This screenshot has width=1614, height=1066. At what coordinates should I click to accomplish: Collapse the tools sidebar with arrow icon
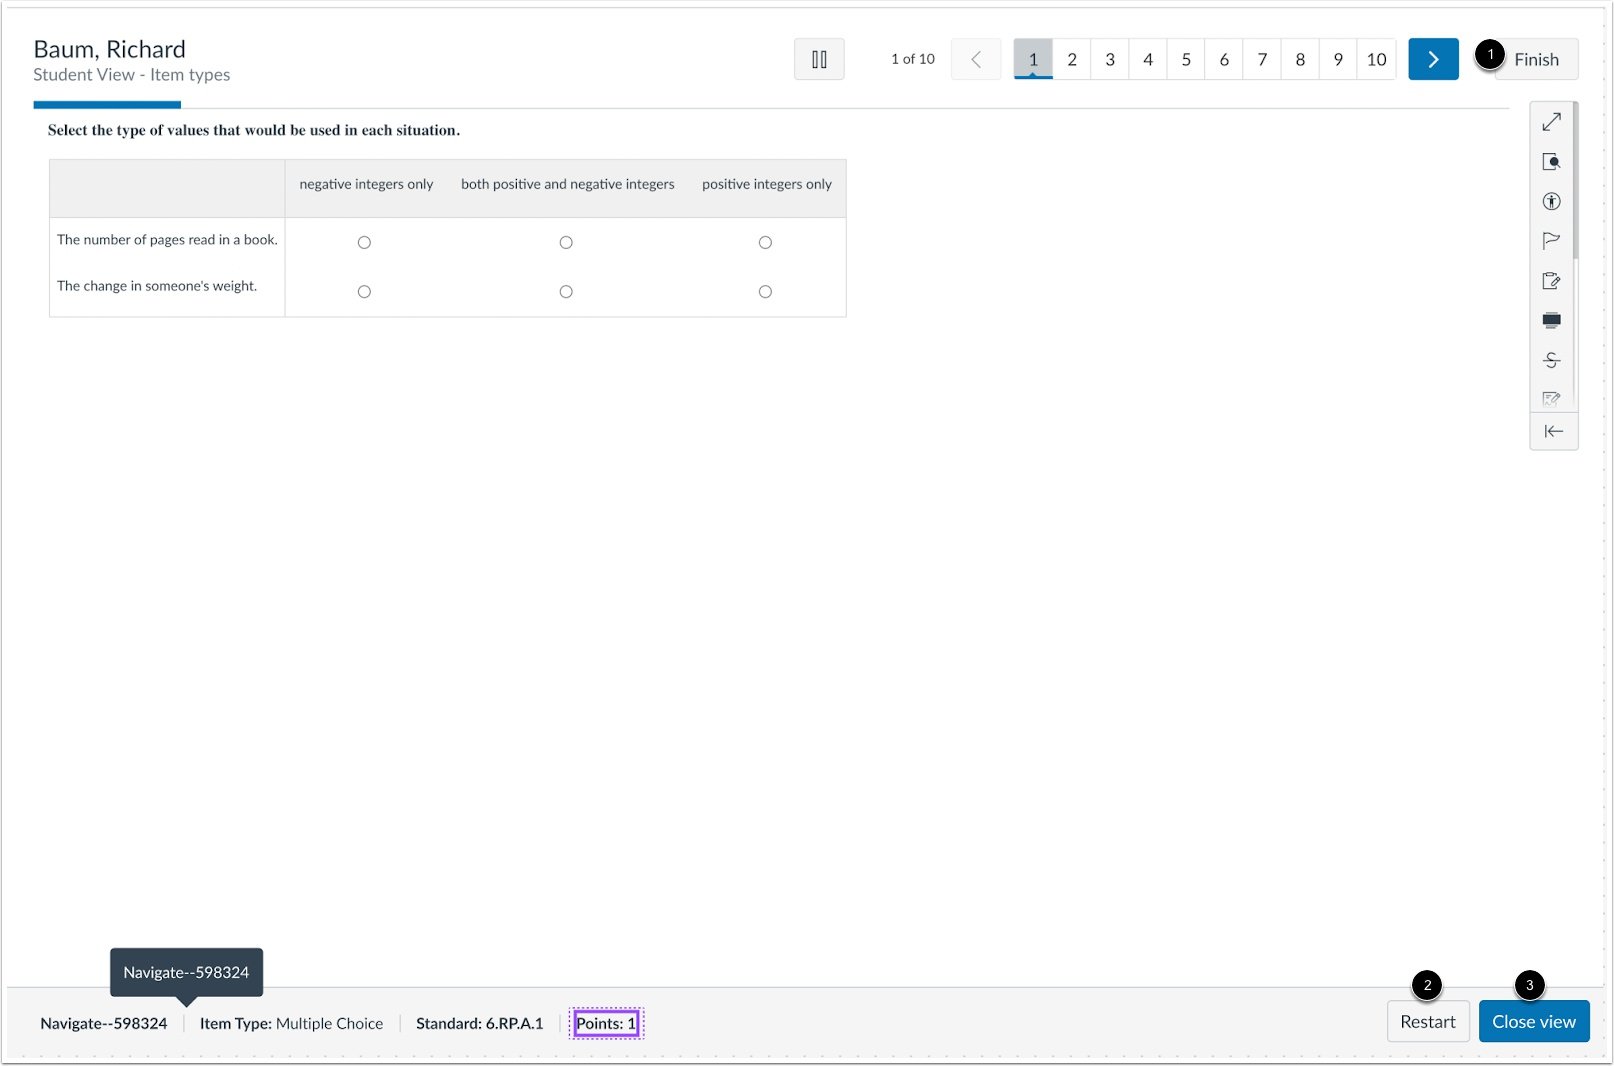coord(1553,431)
